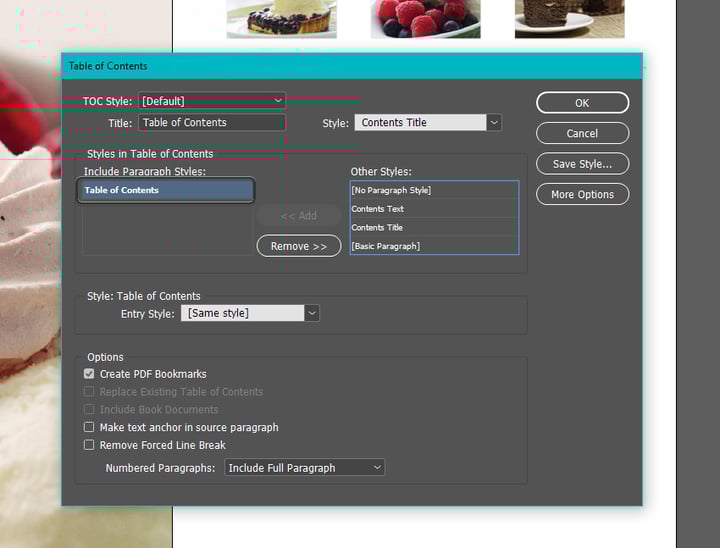Click the chocolate cake thumbnail image
720x548 pixels.
click(569, 19)
